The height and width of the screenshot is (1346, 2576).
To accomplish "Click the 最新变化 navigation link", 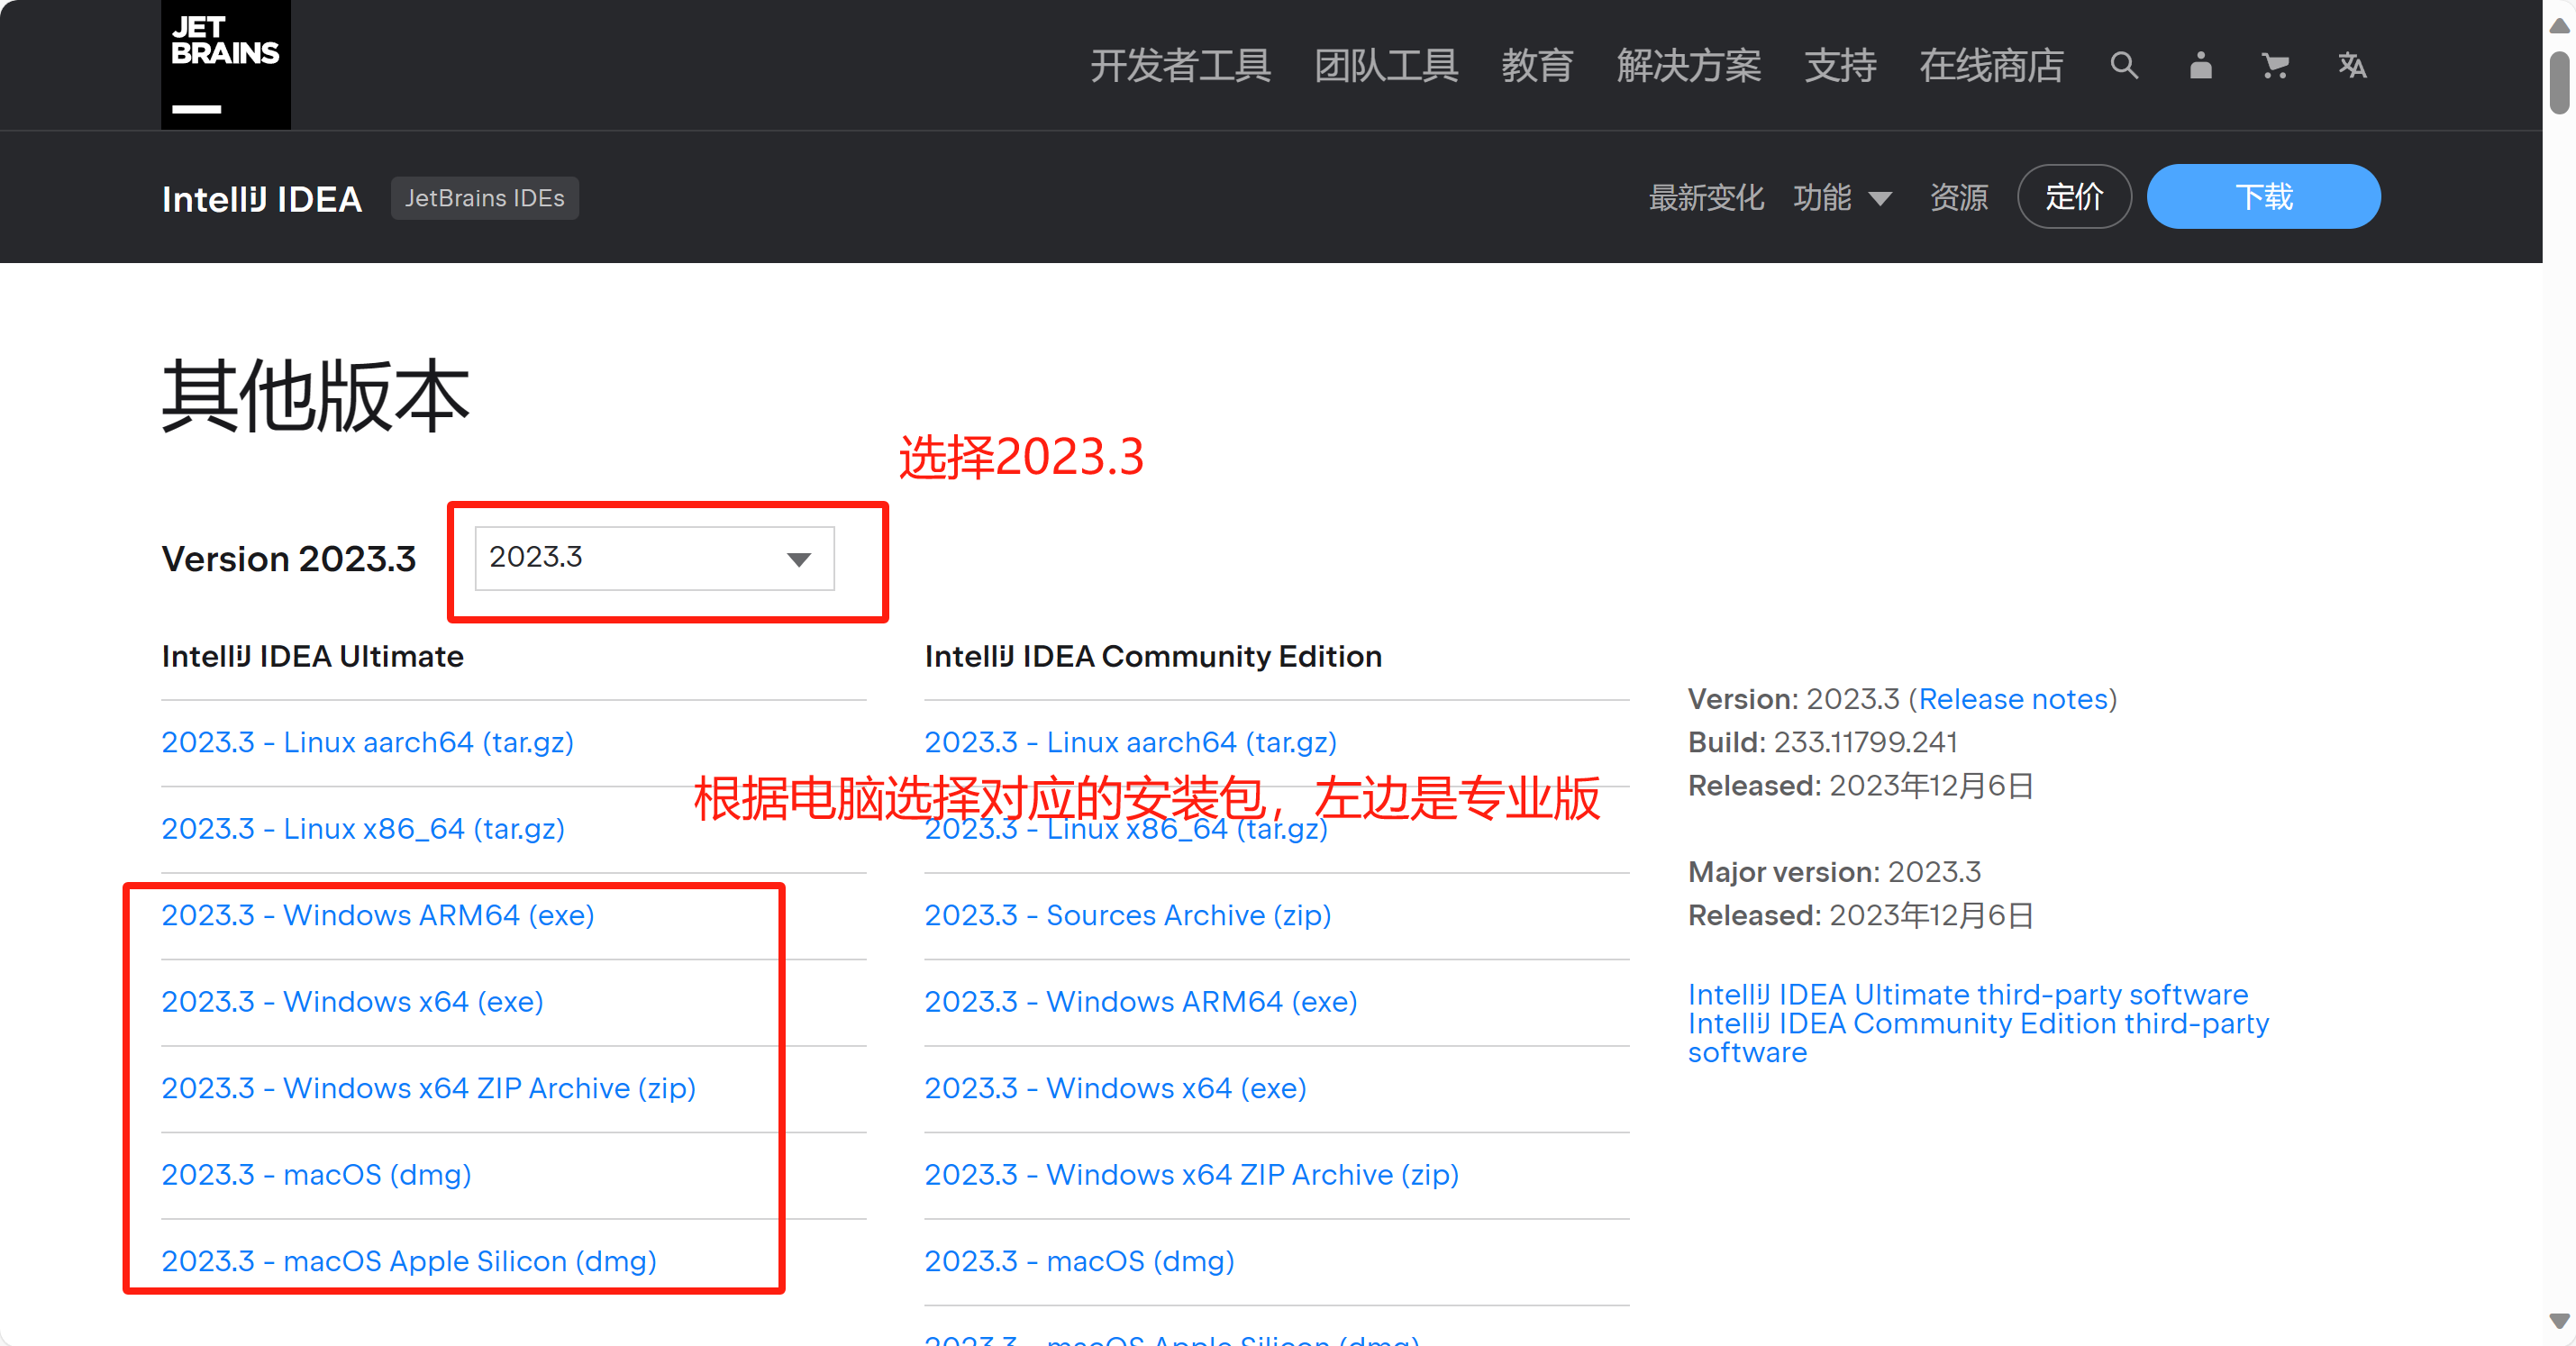I will pos(1706,198).
